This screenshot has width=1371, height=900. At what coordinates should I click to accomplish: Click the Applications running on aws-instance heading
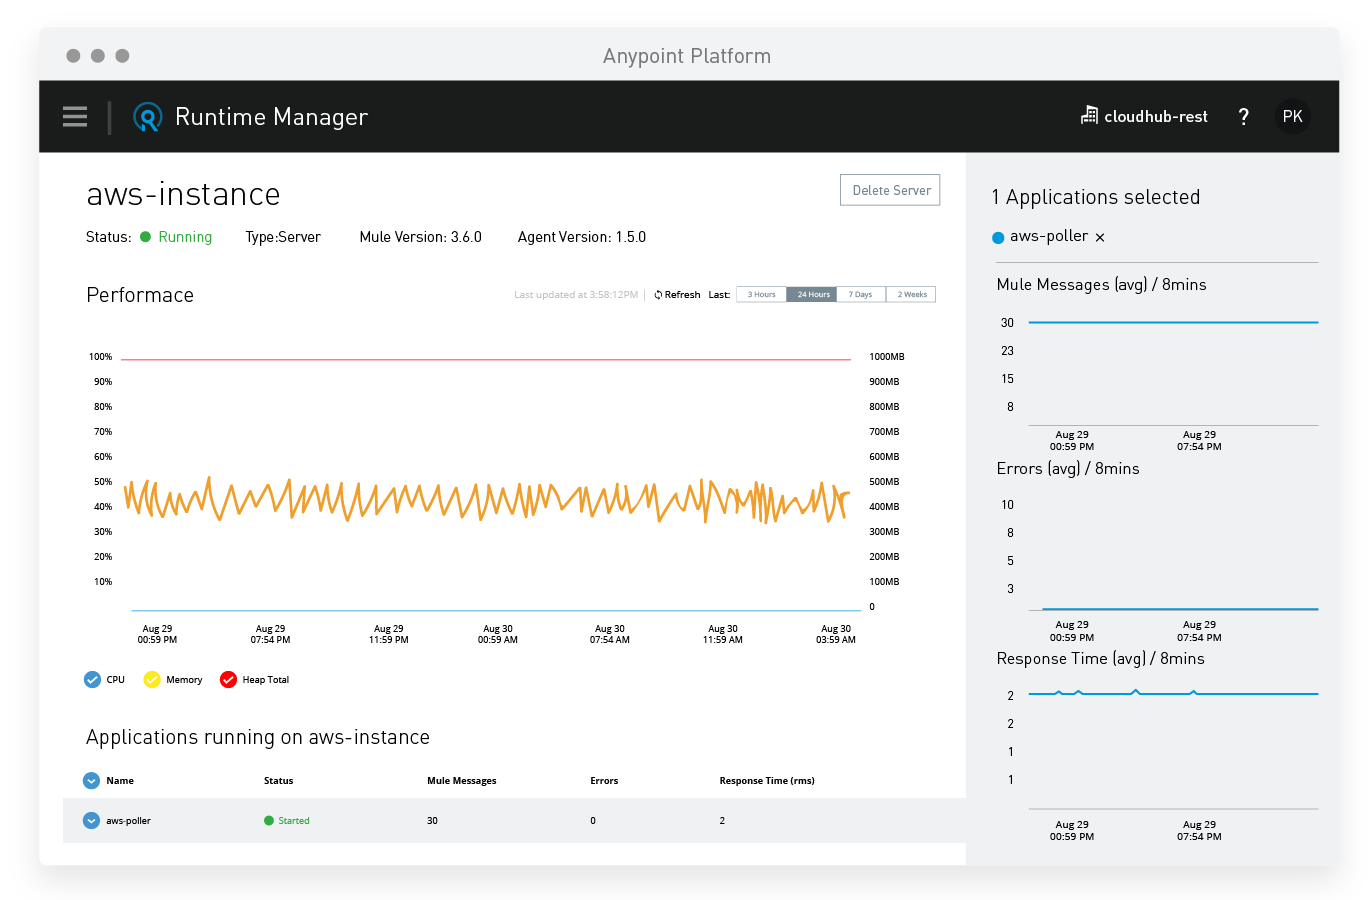coord(258,737)
